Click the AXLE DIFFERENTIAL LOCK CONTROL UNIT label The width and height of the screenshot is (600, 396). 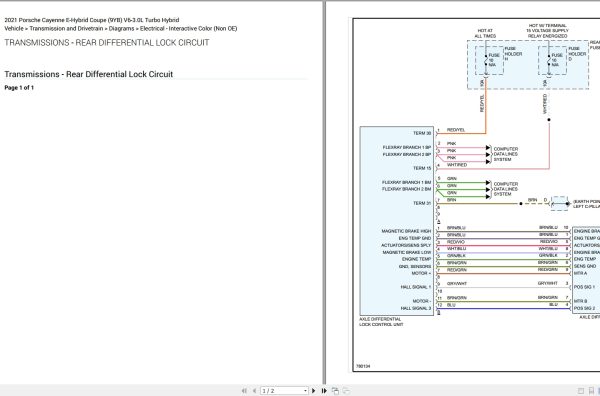[x=381, y=322]
